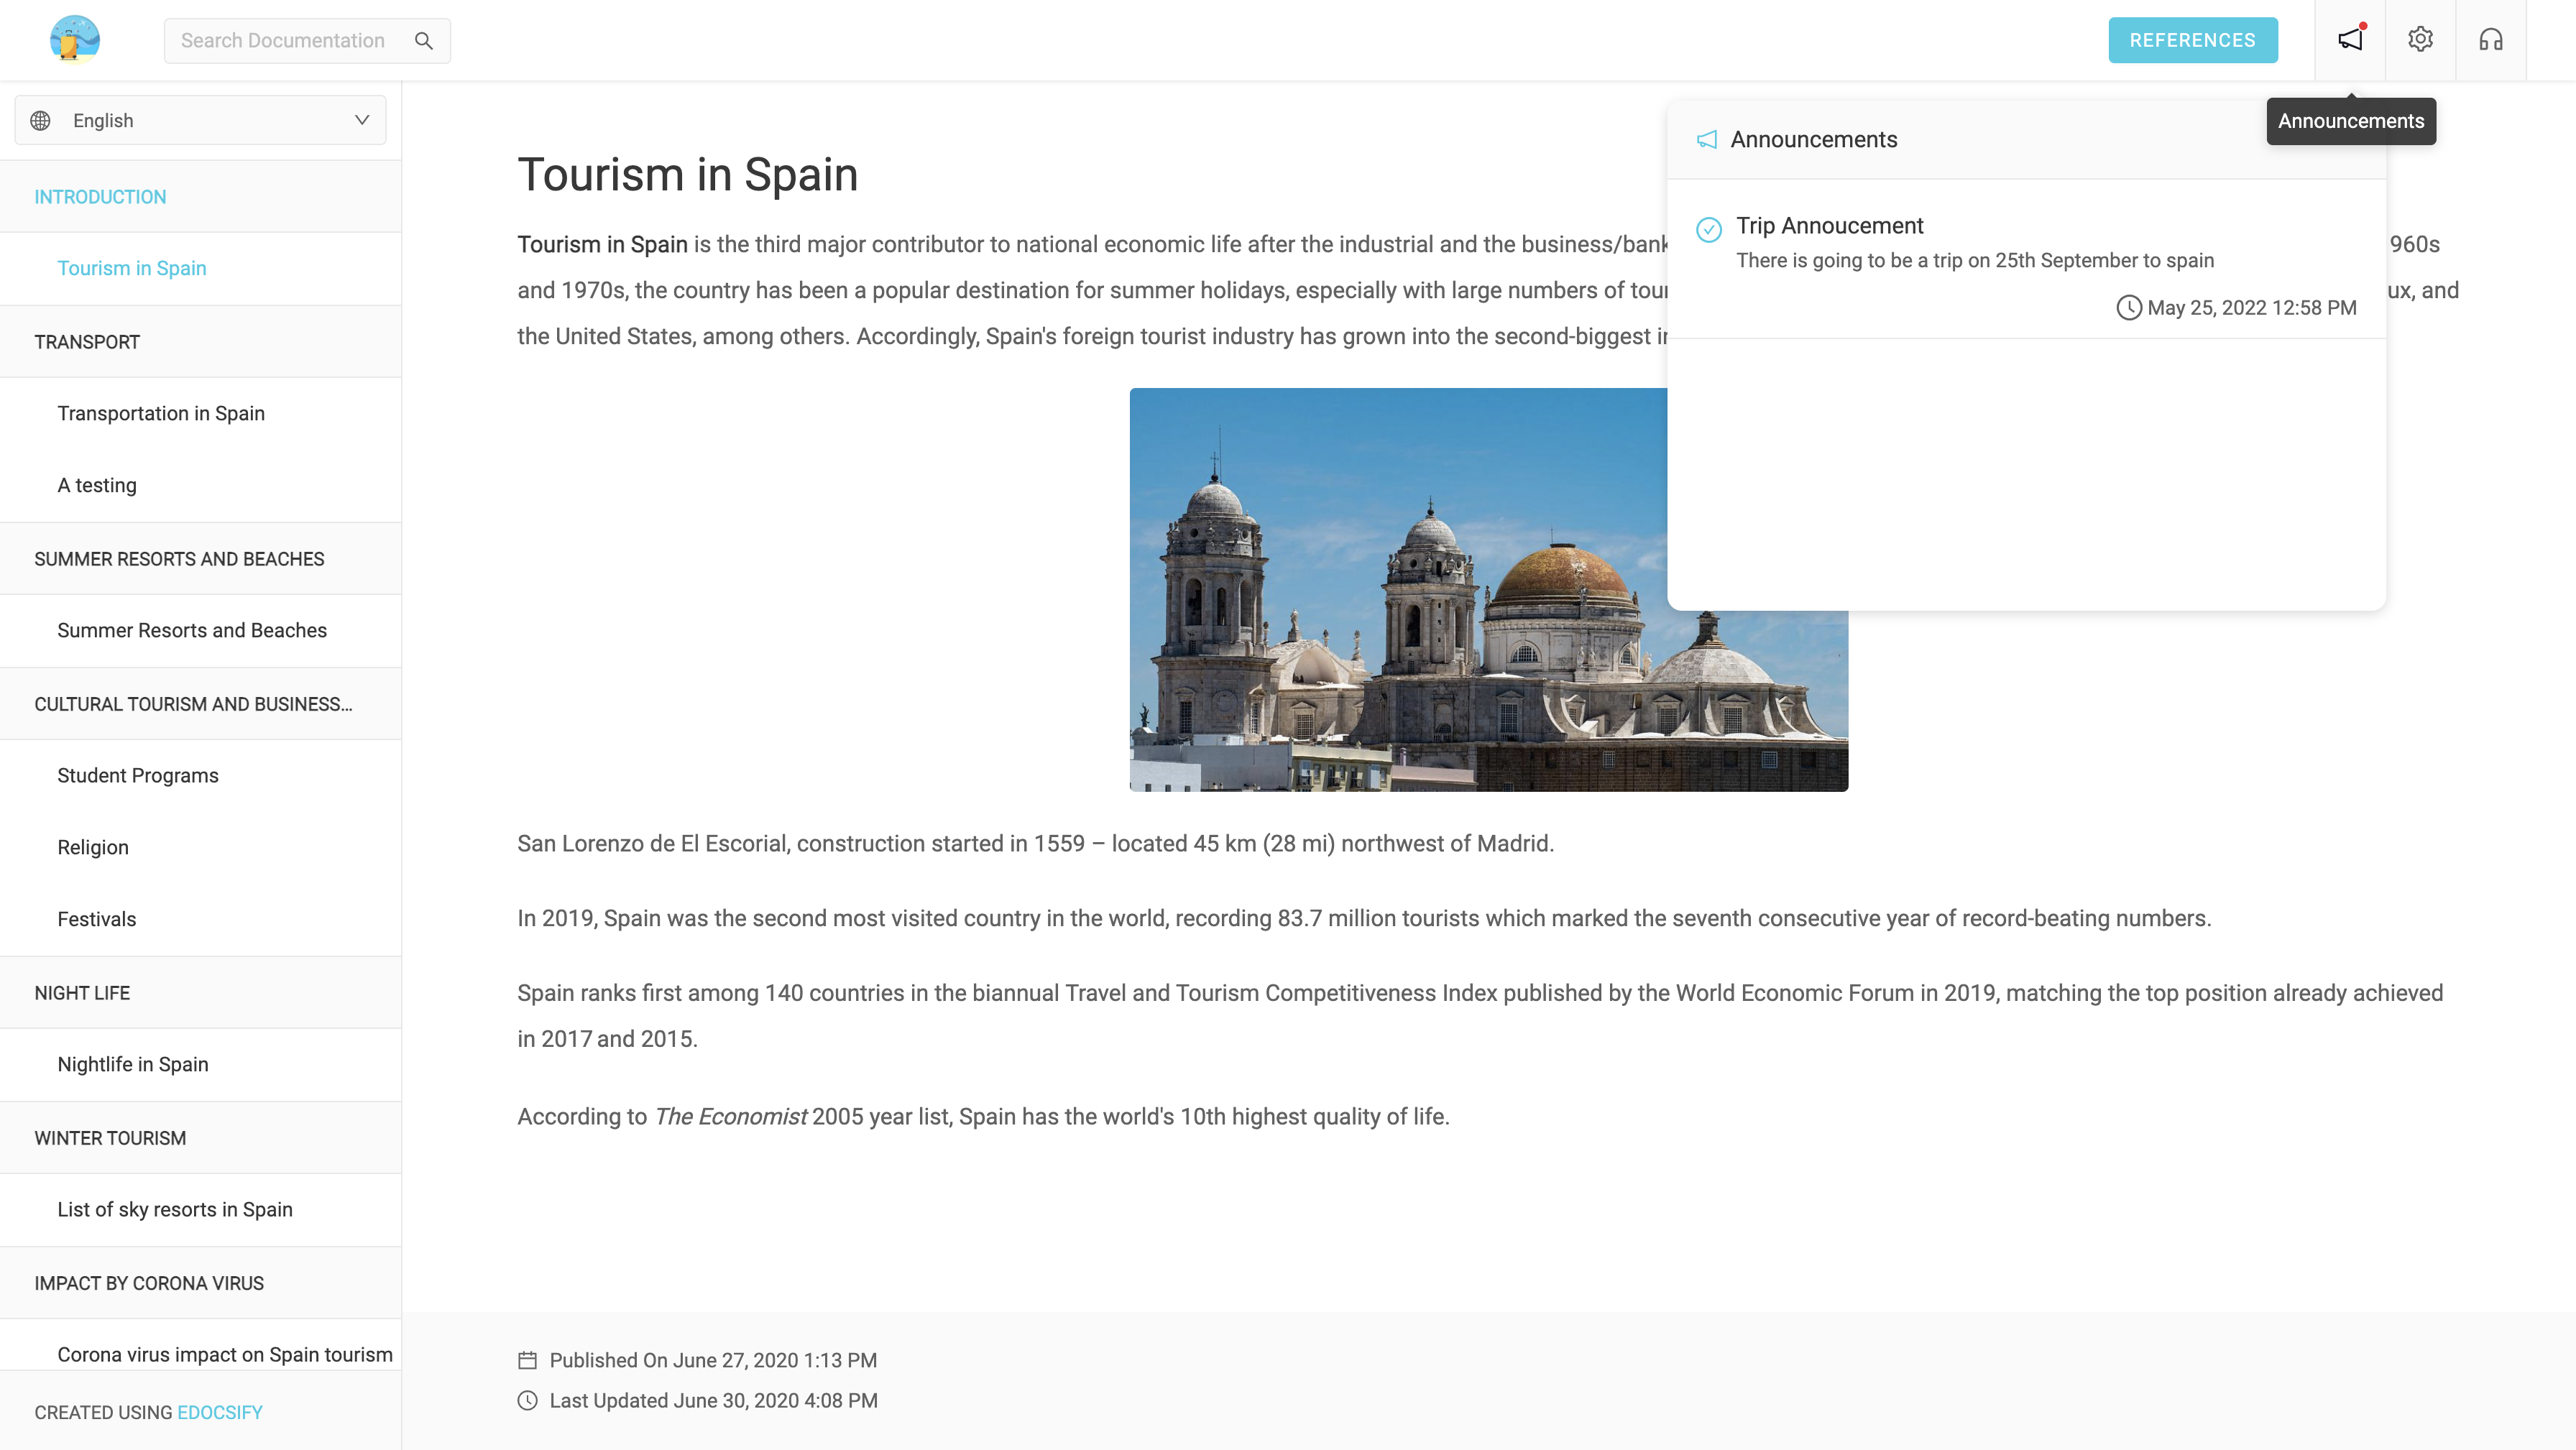Open Tourism in Spain sidebar page

click(x=201, y=269)
